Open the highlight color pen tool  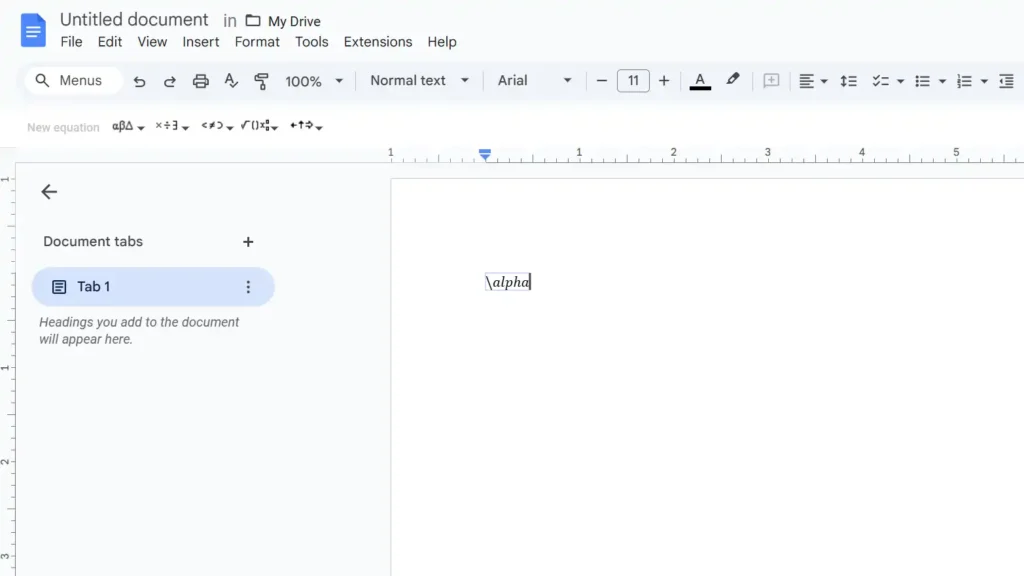coord(733,80)
